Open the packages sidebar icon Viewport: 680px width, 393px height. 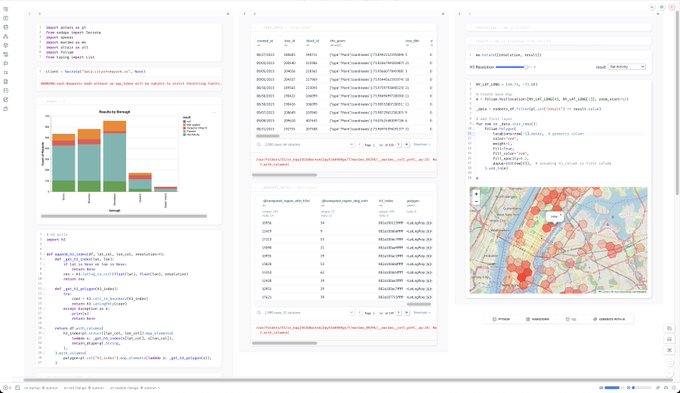[x=6, y=45]
